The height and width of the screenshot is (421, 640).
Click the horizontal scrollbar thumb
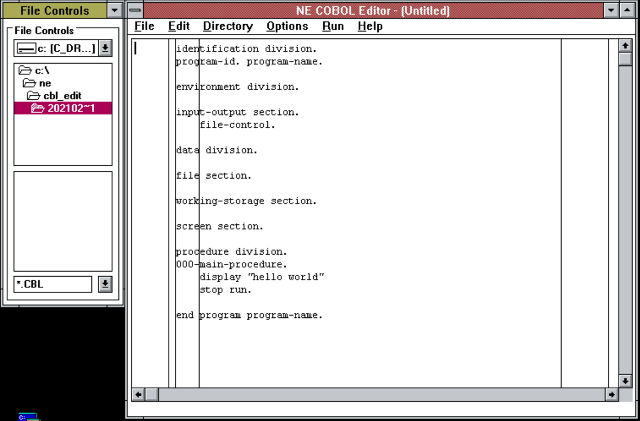click(152, 395)
